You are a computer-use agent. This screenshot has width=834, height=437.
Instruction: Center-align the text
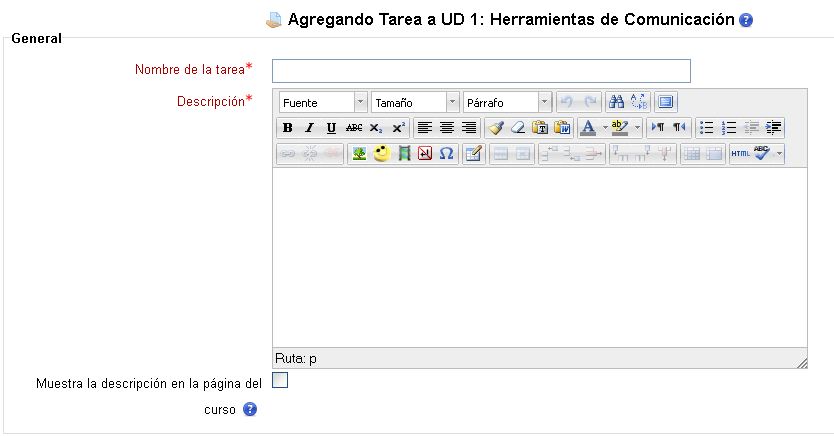click(447, 128)
